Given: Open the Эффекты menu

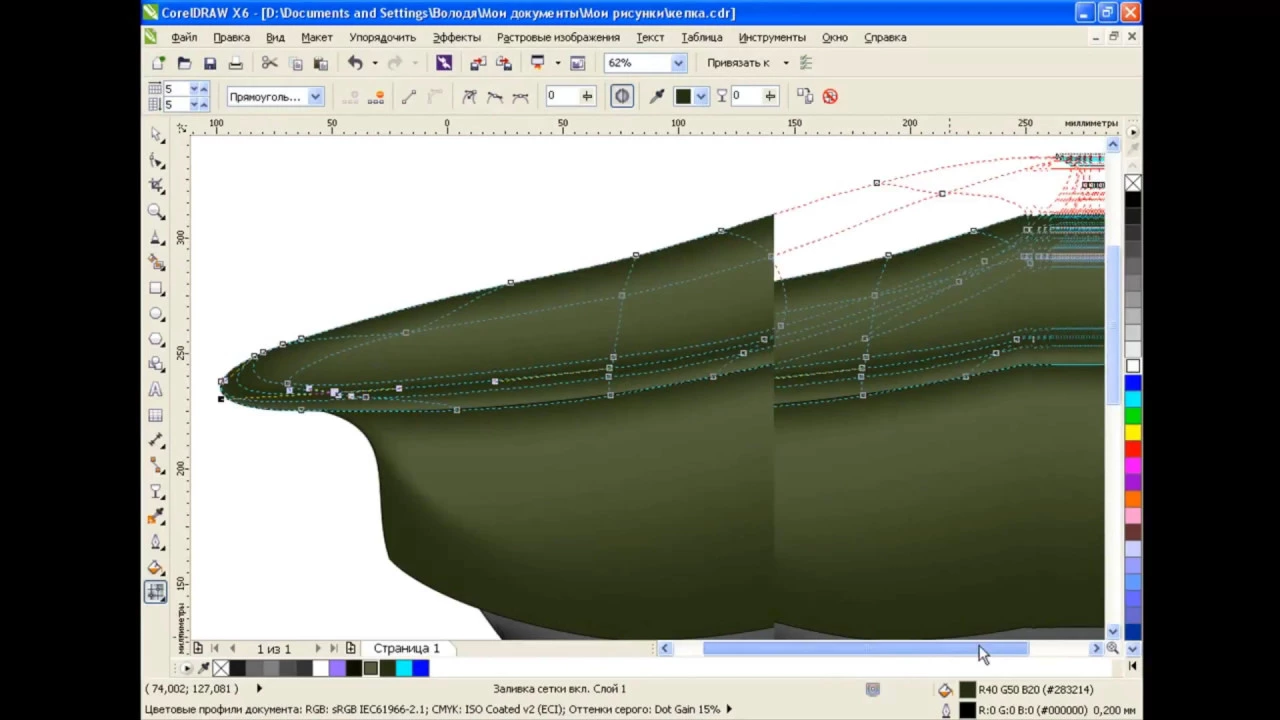Looking at the screenshot, I should pyautogui.click(x=457, y=37).
